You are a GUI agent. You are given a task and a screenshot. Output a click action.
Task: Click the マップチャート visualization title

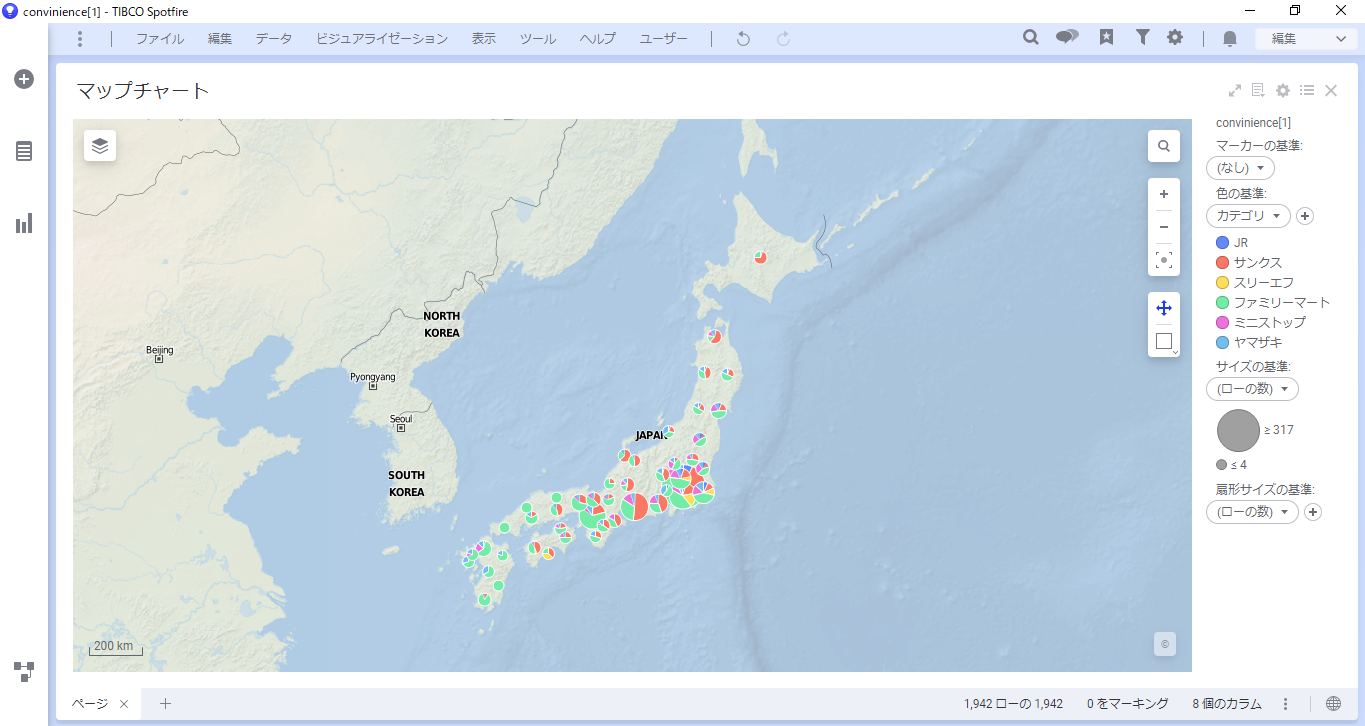(x=143, y=91)
